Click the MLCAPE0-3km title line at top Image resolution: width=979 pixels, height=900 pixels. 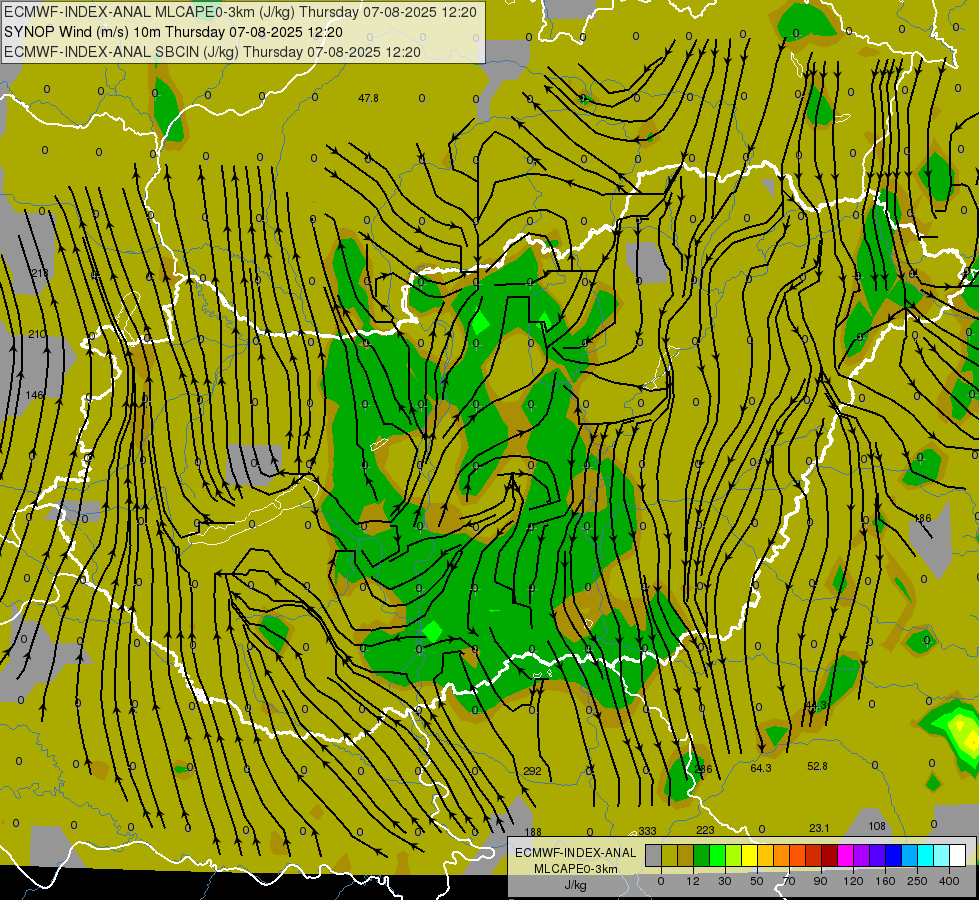click(x=240, y=12)
